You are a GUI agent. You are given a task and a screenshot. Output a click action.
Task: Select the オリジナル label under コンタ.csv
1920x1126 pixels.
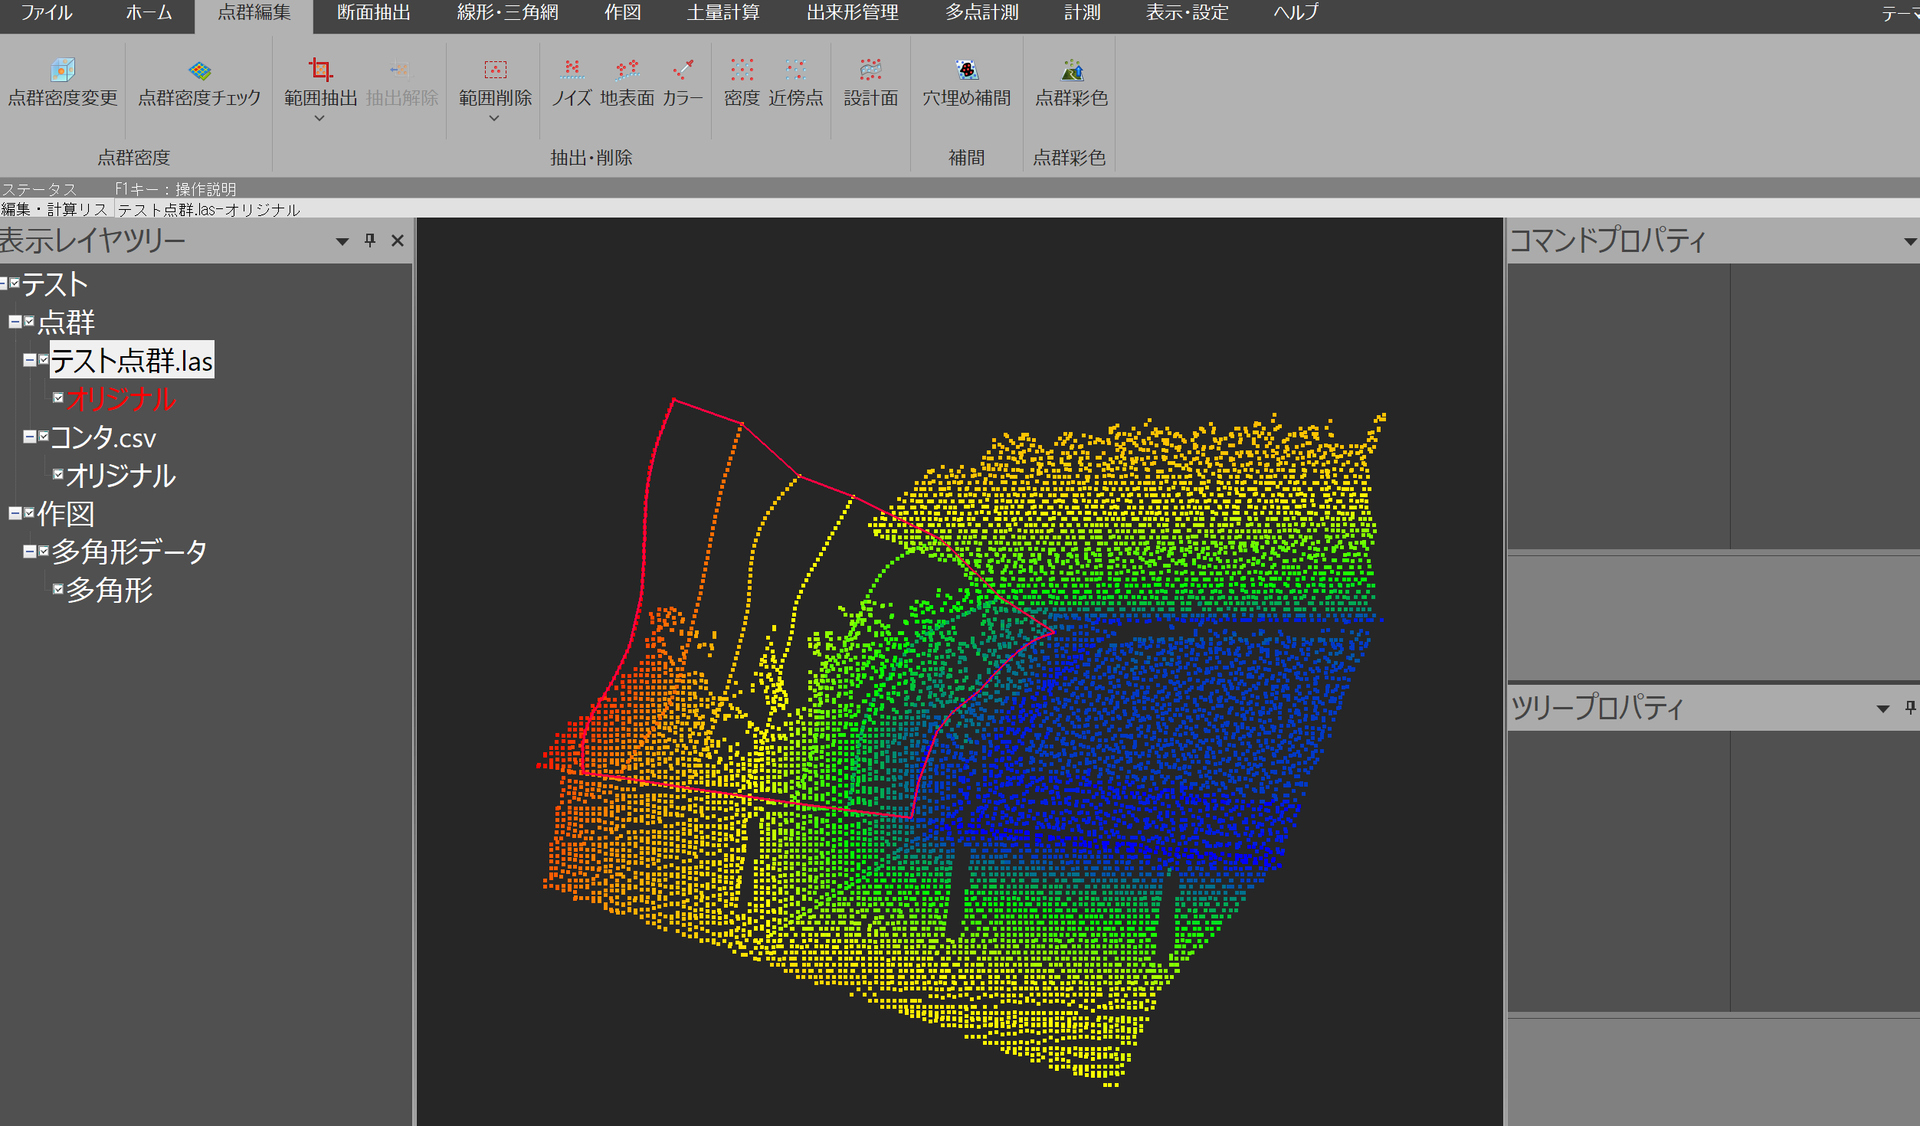[121, 475]
